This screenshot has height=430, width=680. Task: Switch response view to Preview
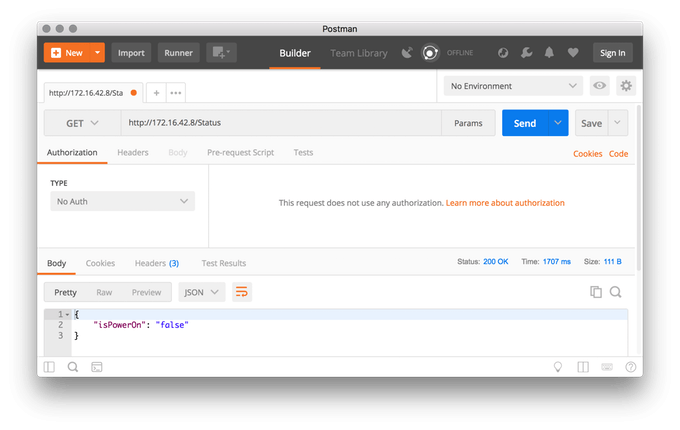coord(146,292)
